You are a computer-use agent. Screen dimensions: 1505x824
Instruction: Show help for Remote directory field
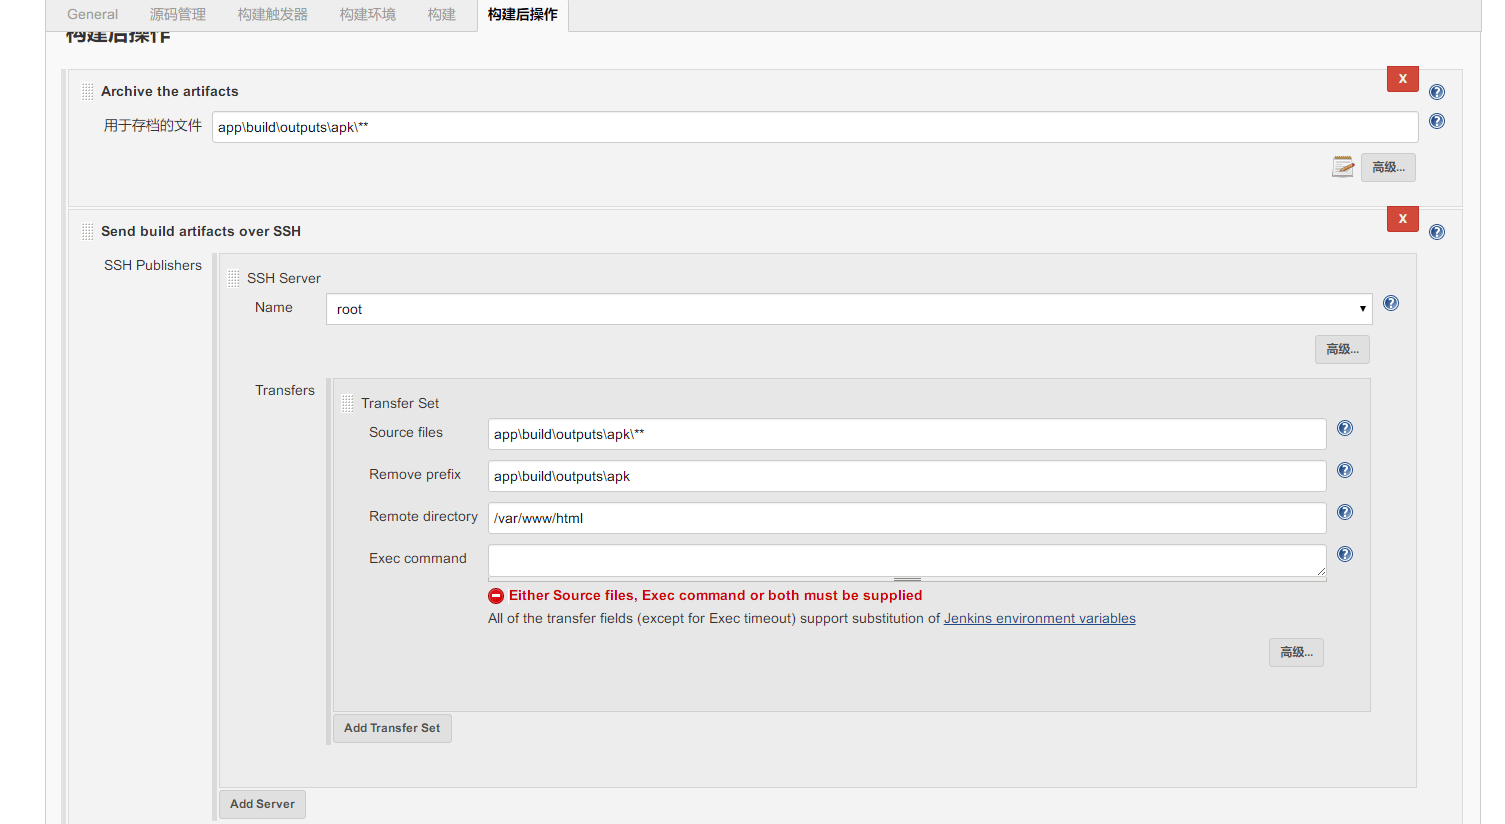tap(1345, 512)
